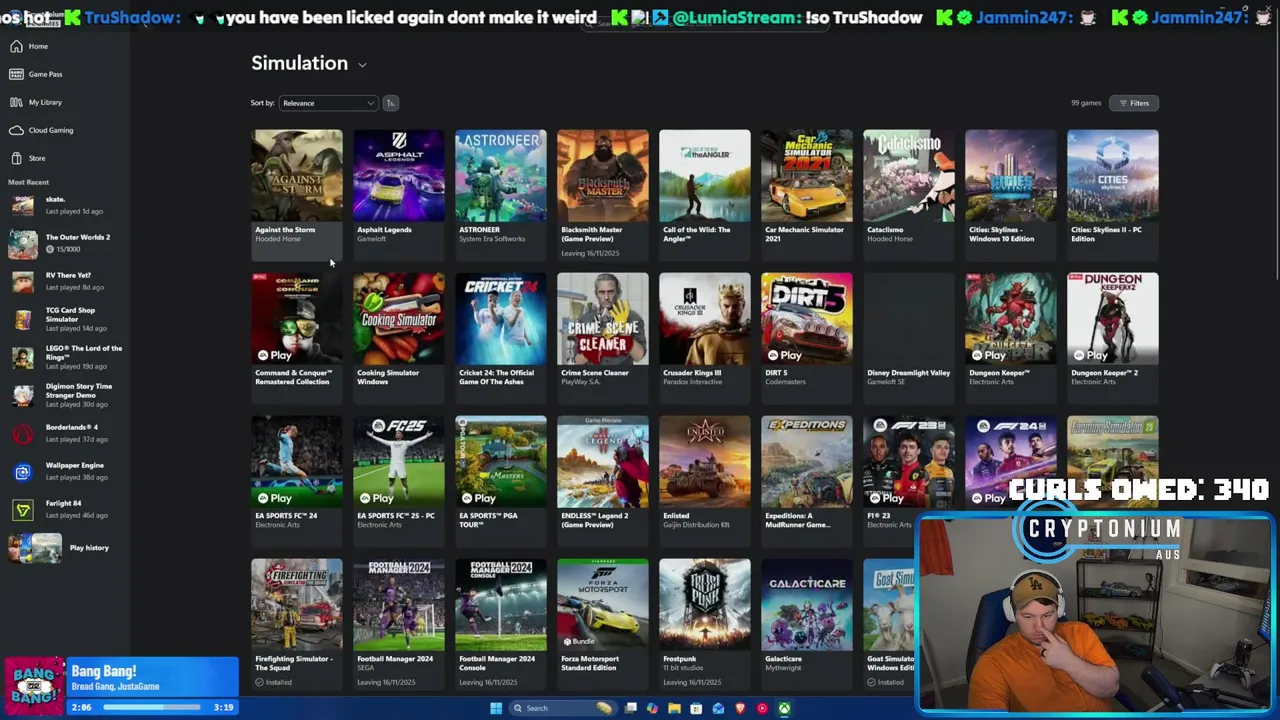Open Football Manager 2024 SEGA tile
Viewport: 1280px width, 720px height.
pyautogui.click(x=399, y=623)
